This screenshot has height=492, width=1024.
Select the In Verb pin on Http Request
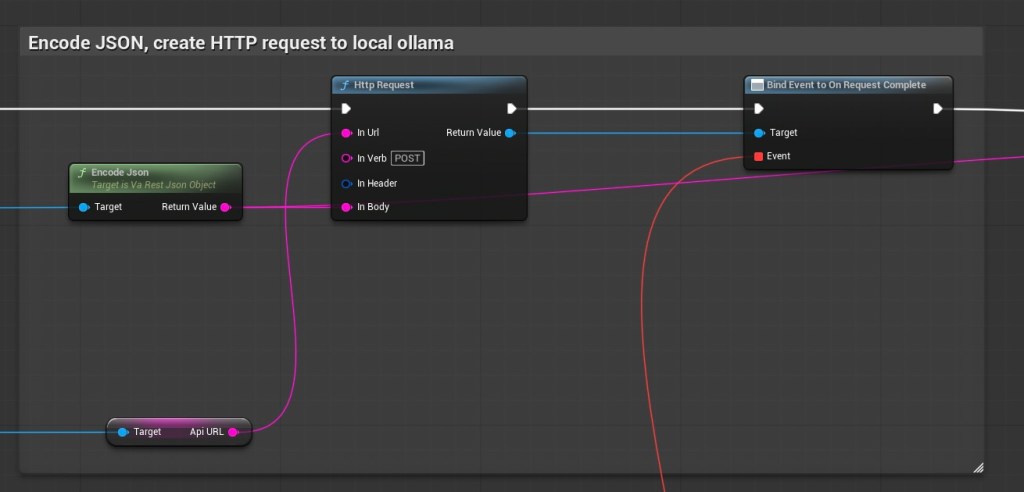pos(346,158)
